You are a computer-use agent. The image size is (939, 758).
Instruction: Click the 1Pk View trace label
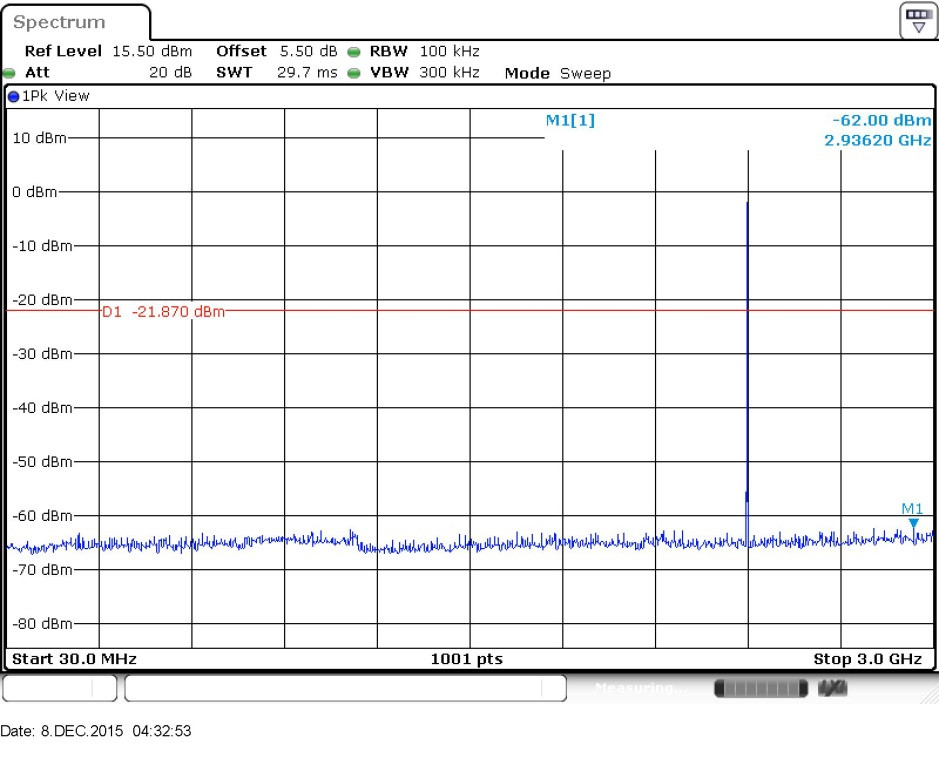tap(56, 96)
